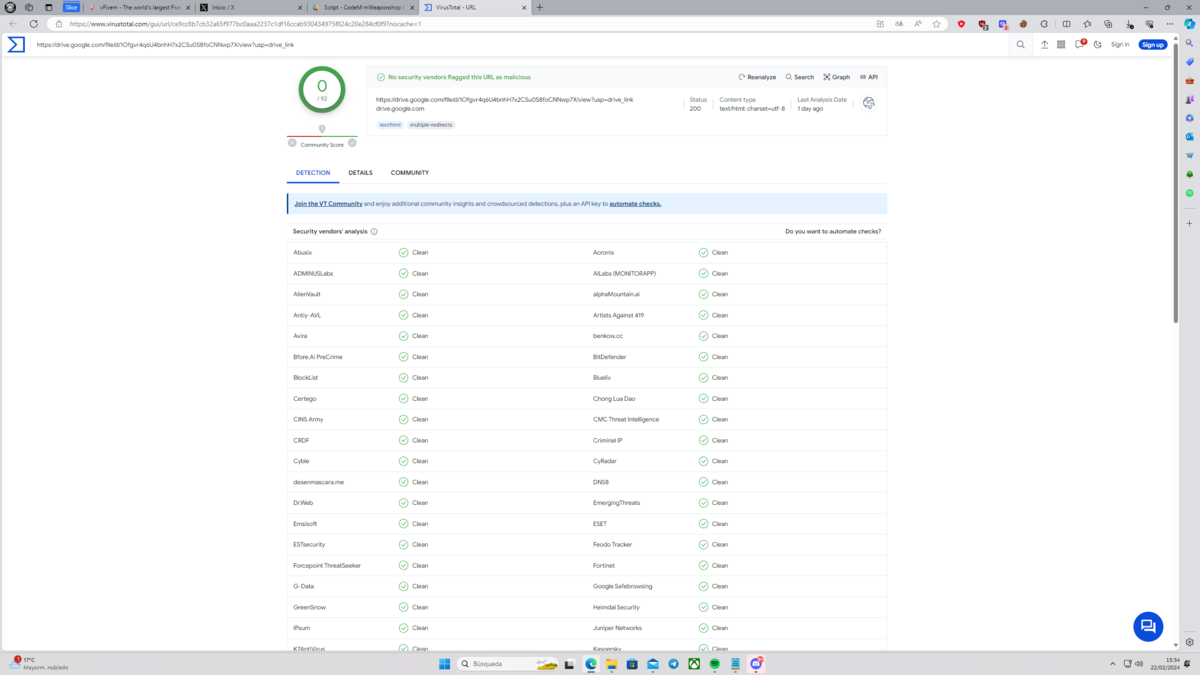
Task: Click the Sign up button
Action: click(x=1153, y=44)
